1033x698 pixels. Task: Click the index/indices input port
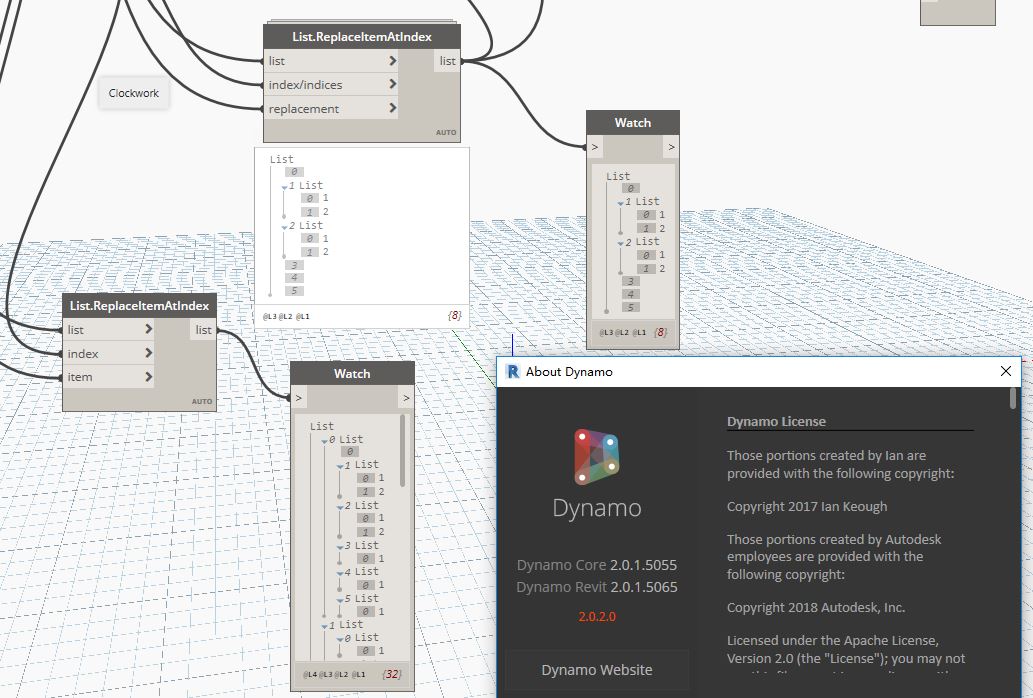[x=331, y=84]
